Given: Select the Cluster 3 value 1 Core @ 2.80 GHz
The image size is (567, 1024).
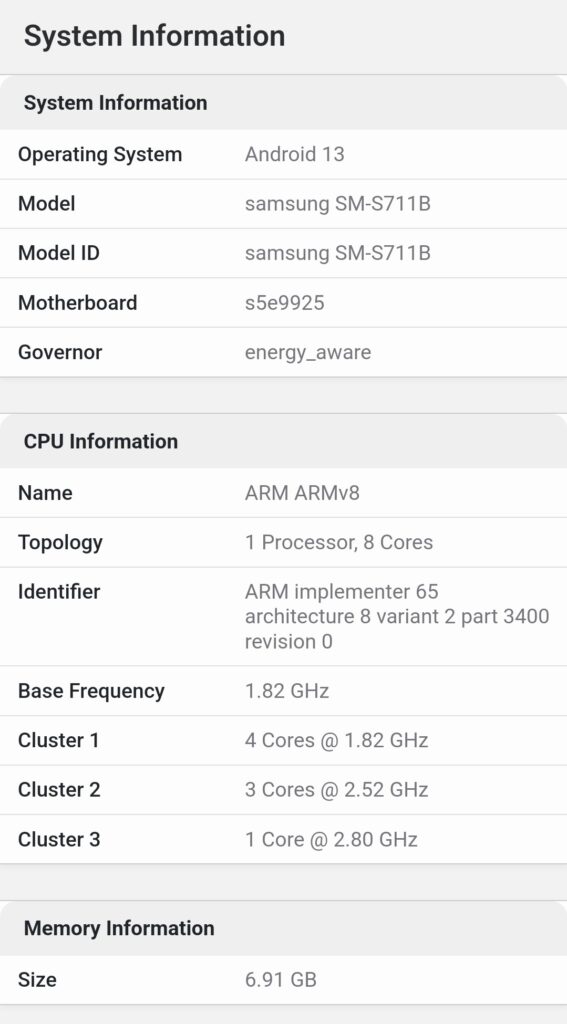Looking at the screenshot, I should [331, 840].
